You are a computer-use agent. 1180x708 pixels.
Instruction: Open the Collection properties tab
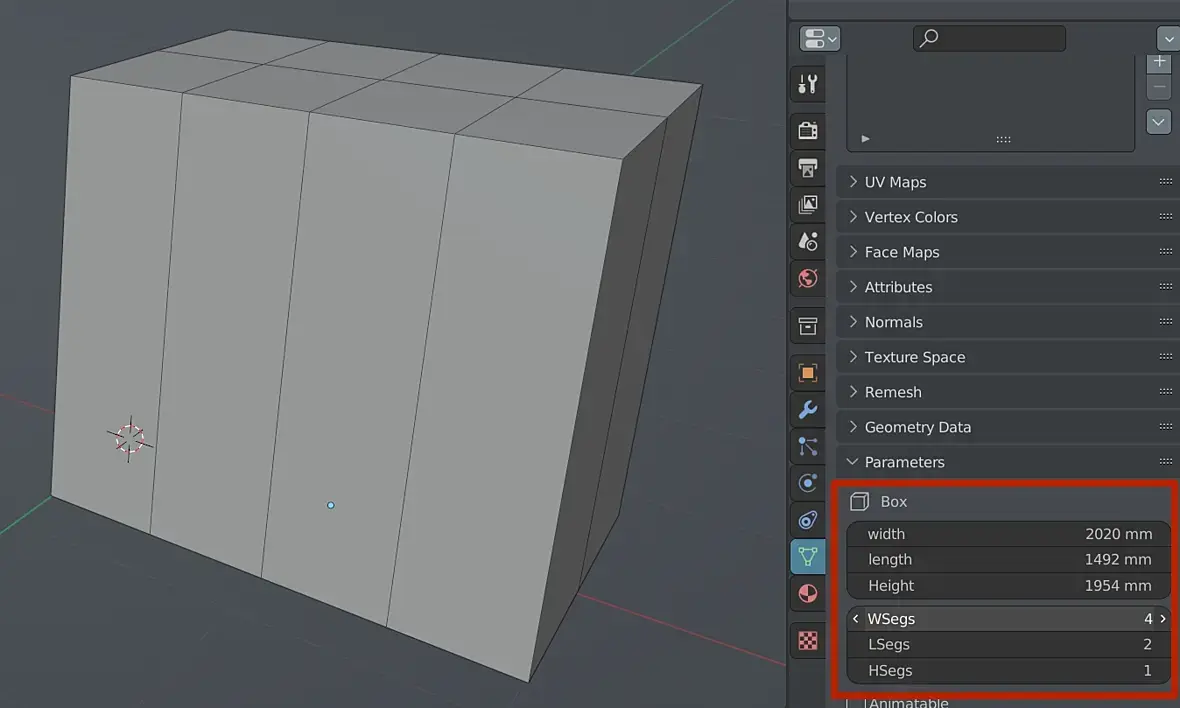(807, 326)
